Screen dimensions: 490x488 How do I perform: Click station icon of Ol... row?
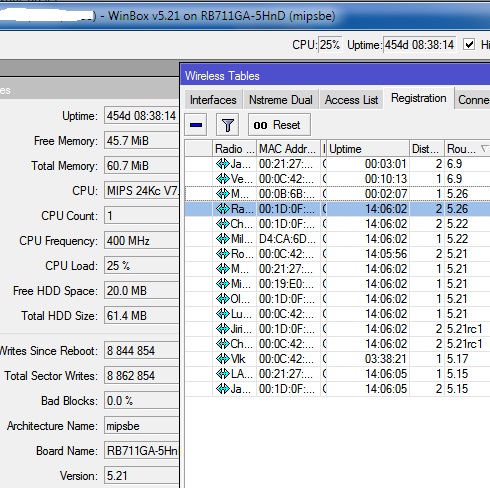click(x=222, y=299)
